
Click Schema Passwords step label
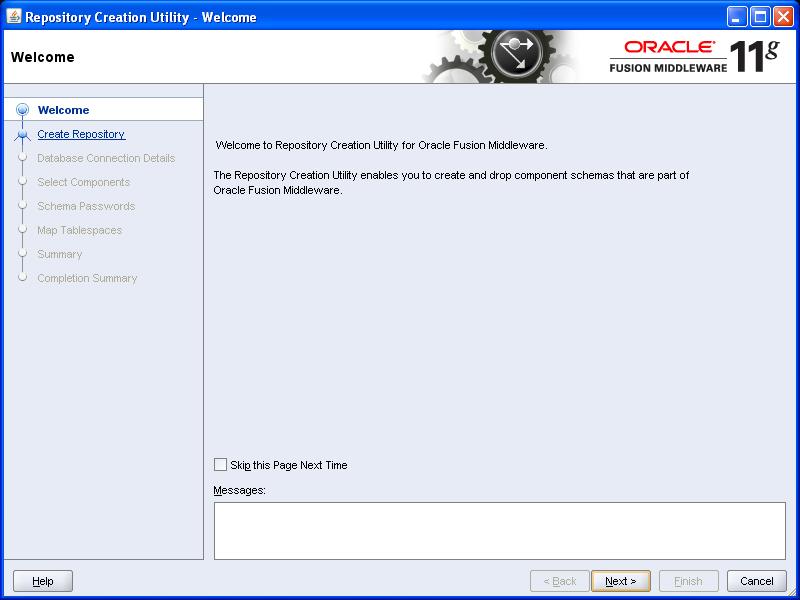86,206
